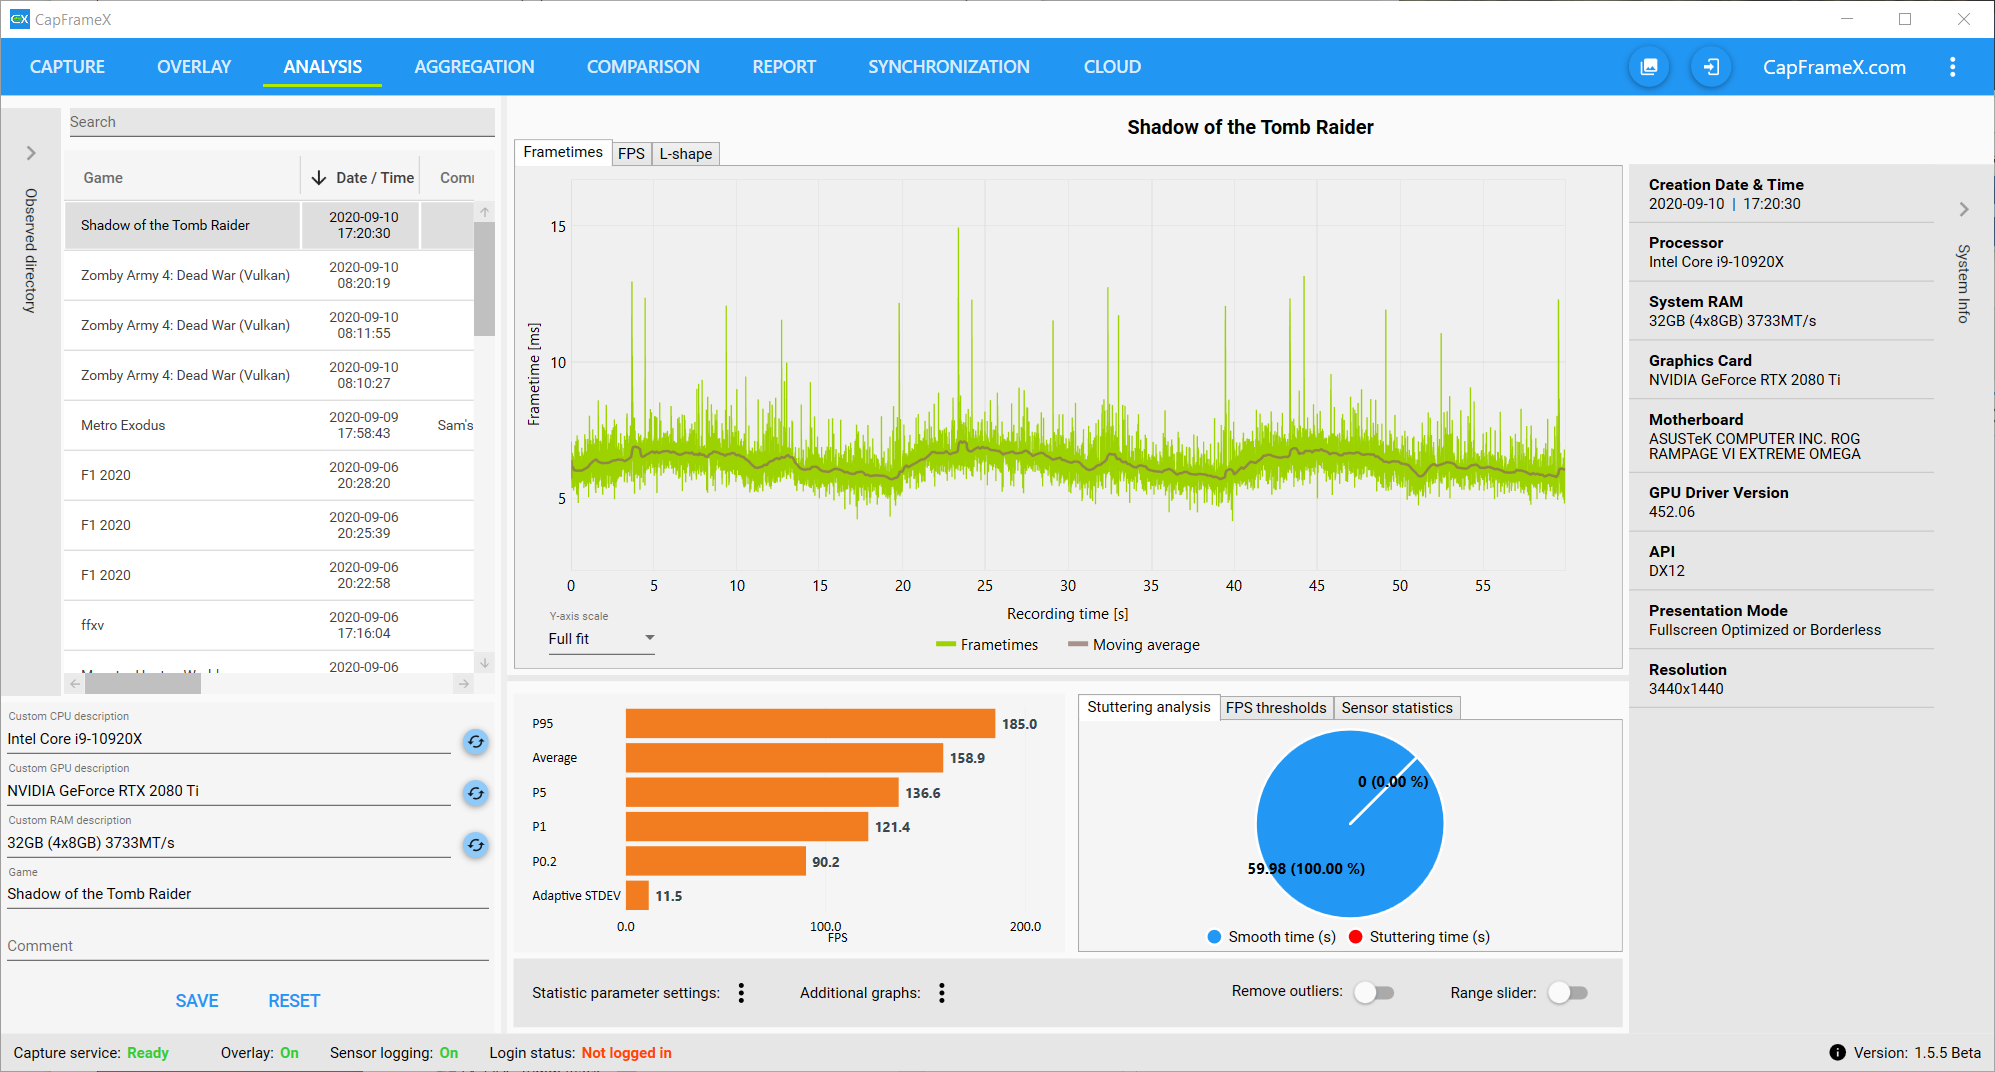Edit the Custom RAM description field
Image resolution: width=1995 pixels, height=1072 pixels.
point(229,843)
